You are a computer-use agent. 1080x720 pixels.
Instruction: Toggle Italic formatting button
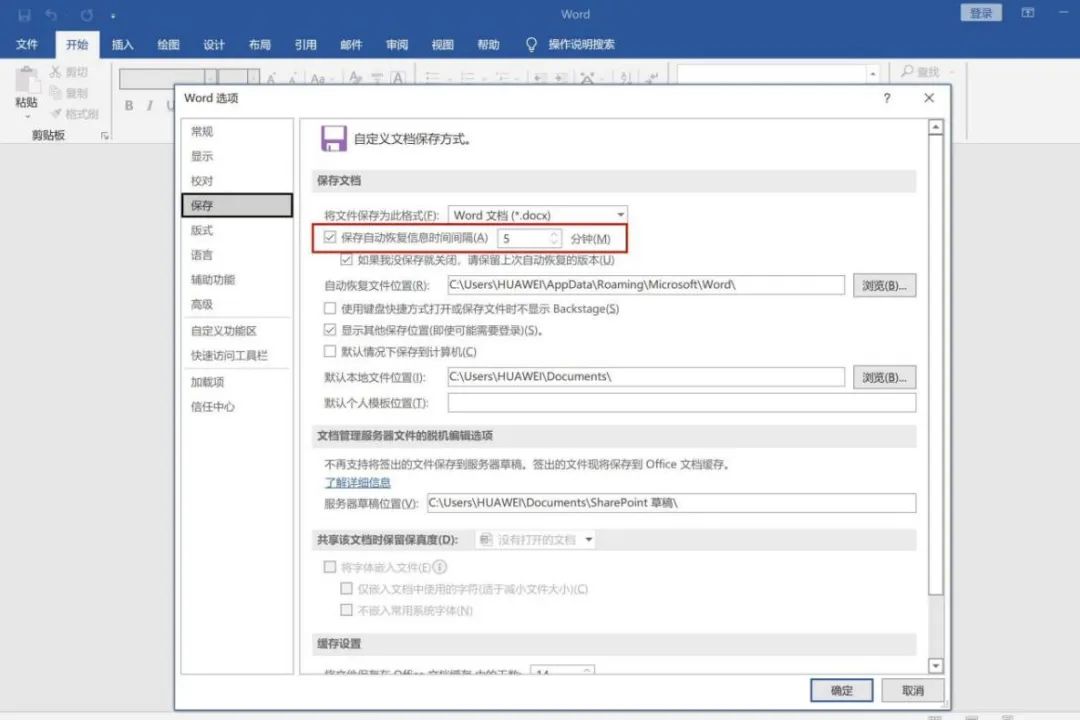pos(149,105)
